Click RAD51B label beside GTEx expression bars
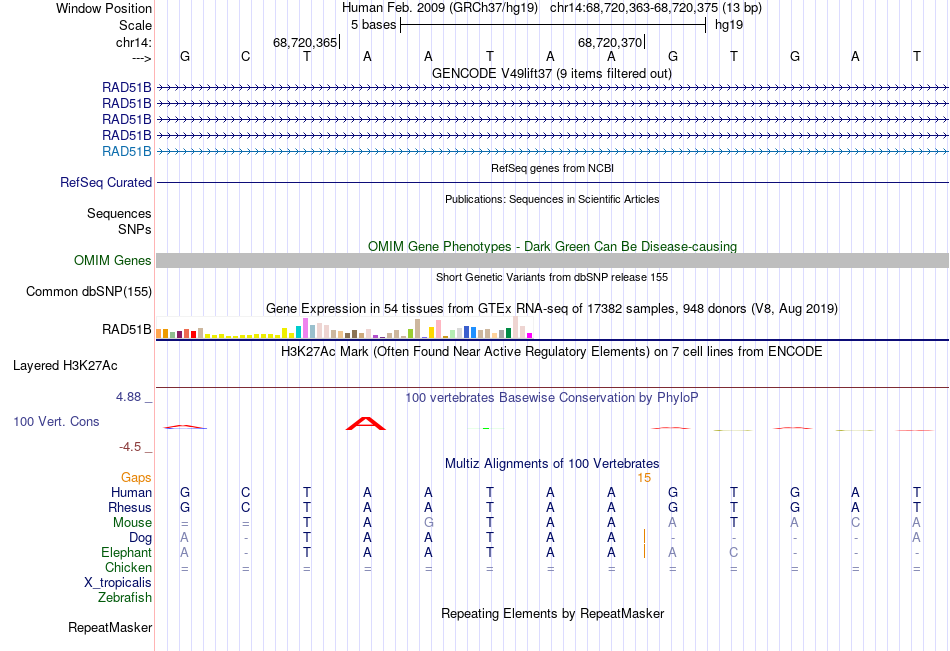 click(x=127, y=330)
